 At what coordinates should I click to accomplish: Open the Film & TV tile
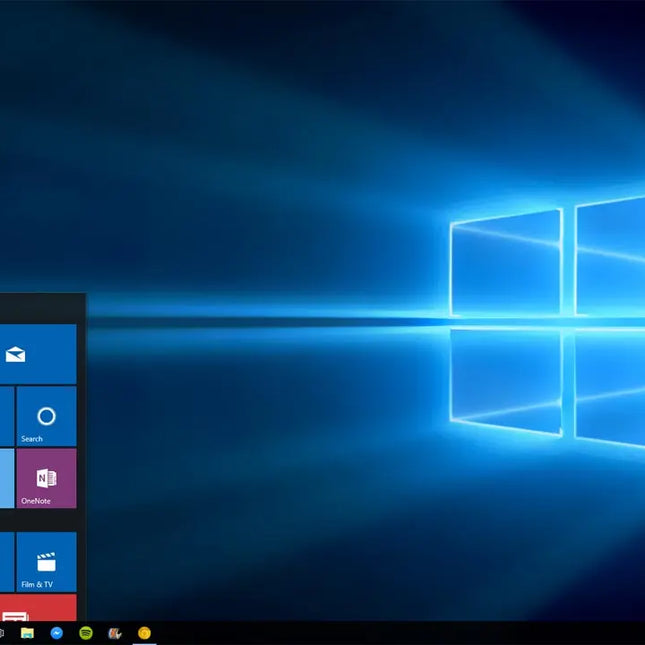click(x=46, y=562)
